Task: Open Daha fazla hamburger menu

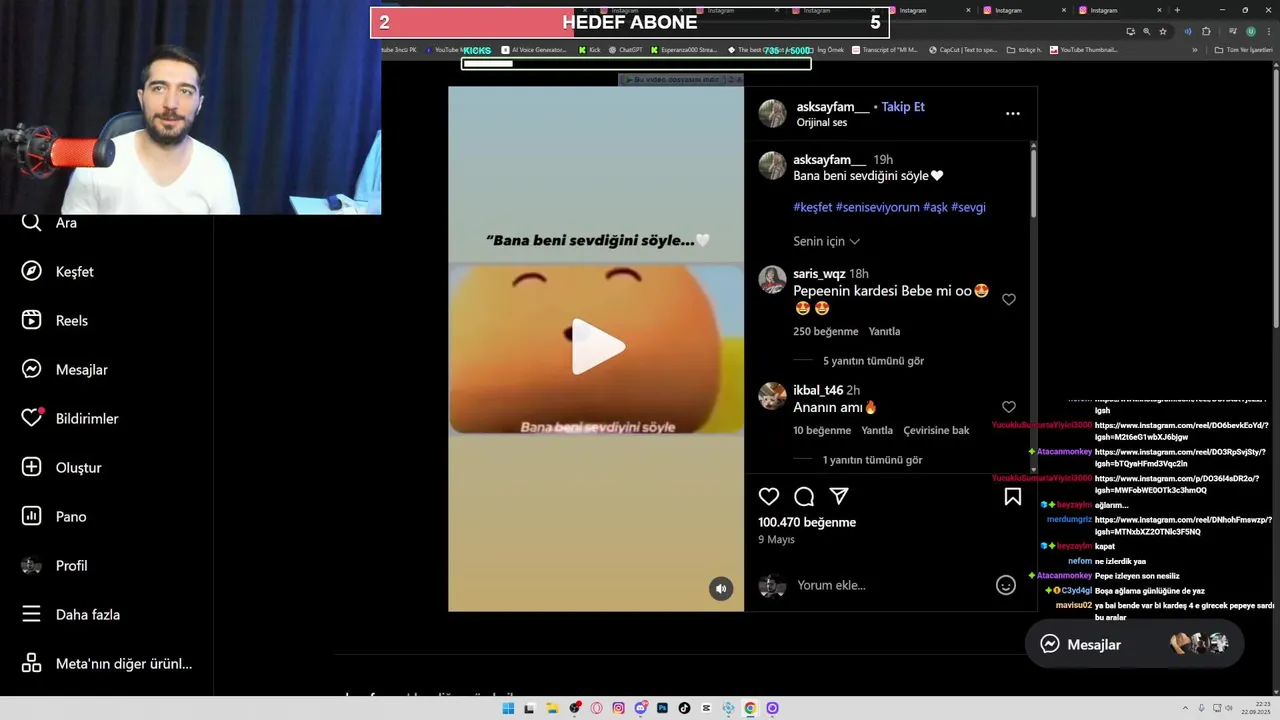Action: [32, 614]
